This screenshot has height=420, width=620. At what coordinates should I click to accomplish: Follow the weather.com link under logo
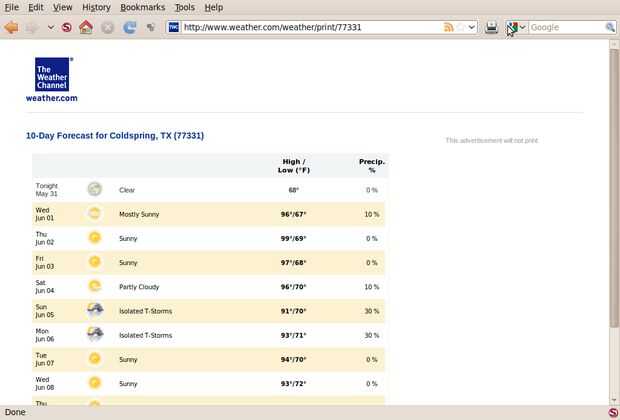tap(52, 98)
